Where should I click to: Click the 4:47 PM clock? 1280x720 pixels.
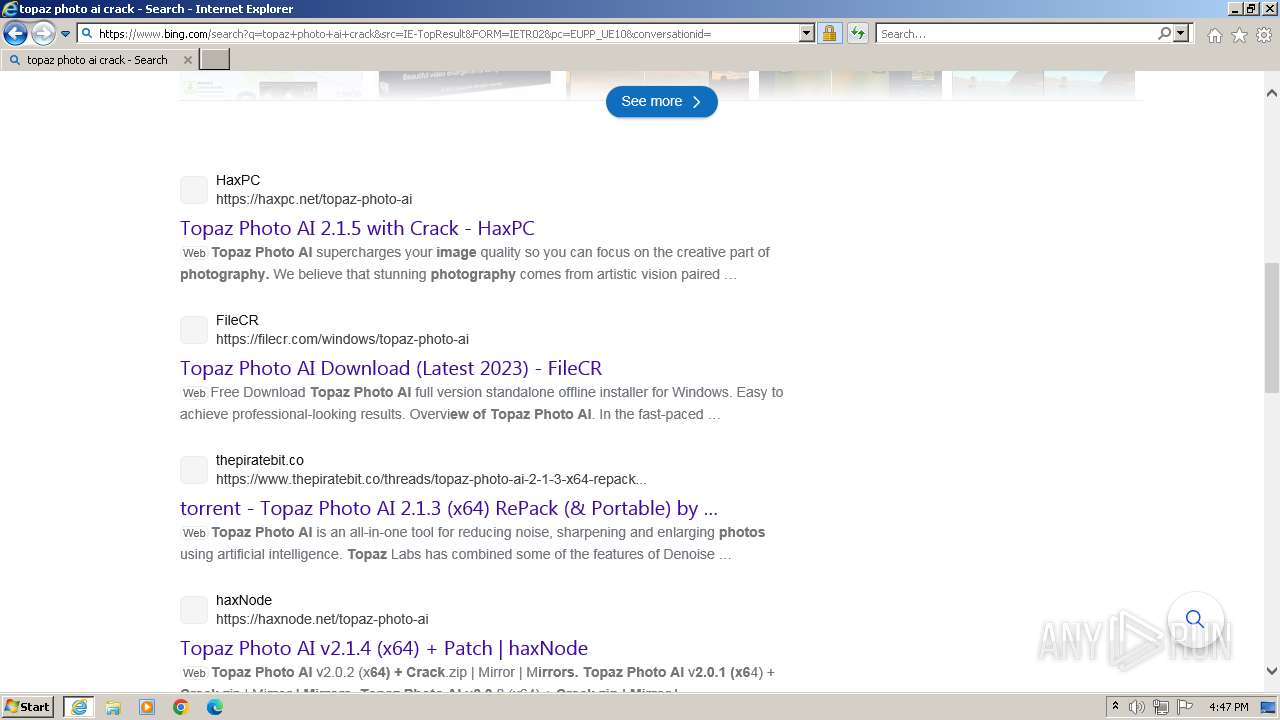pyautogui.click(x=1229, y=707)
